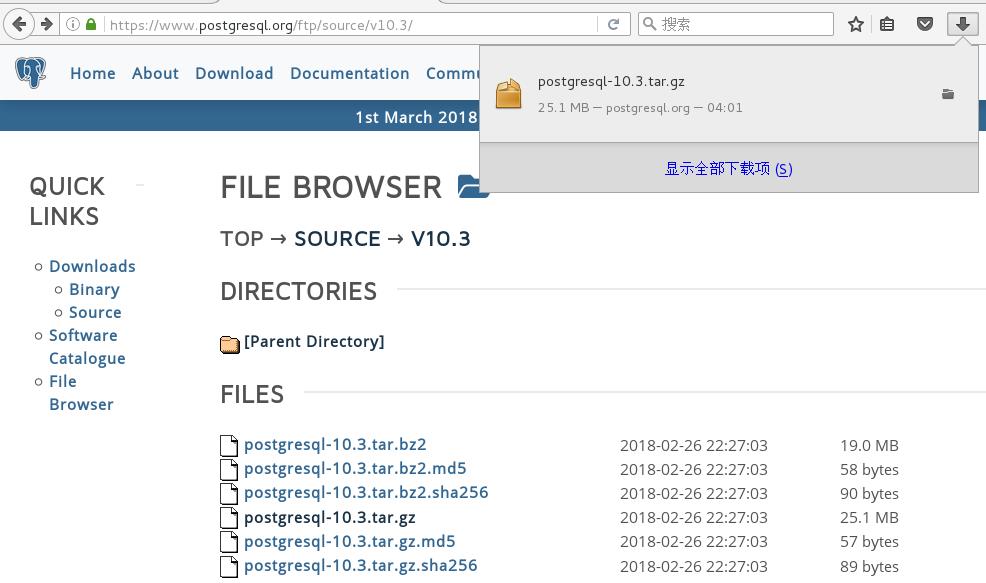
Task: Open the [Parent Directory] link
Action: (314, 341)
